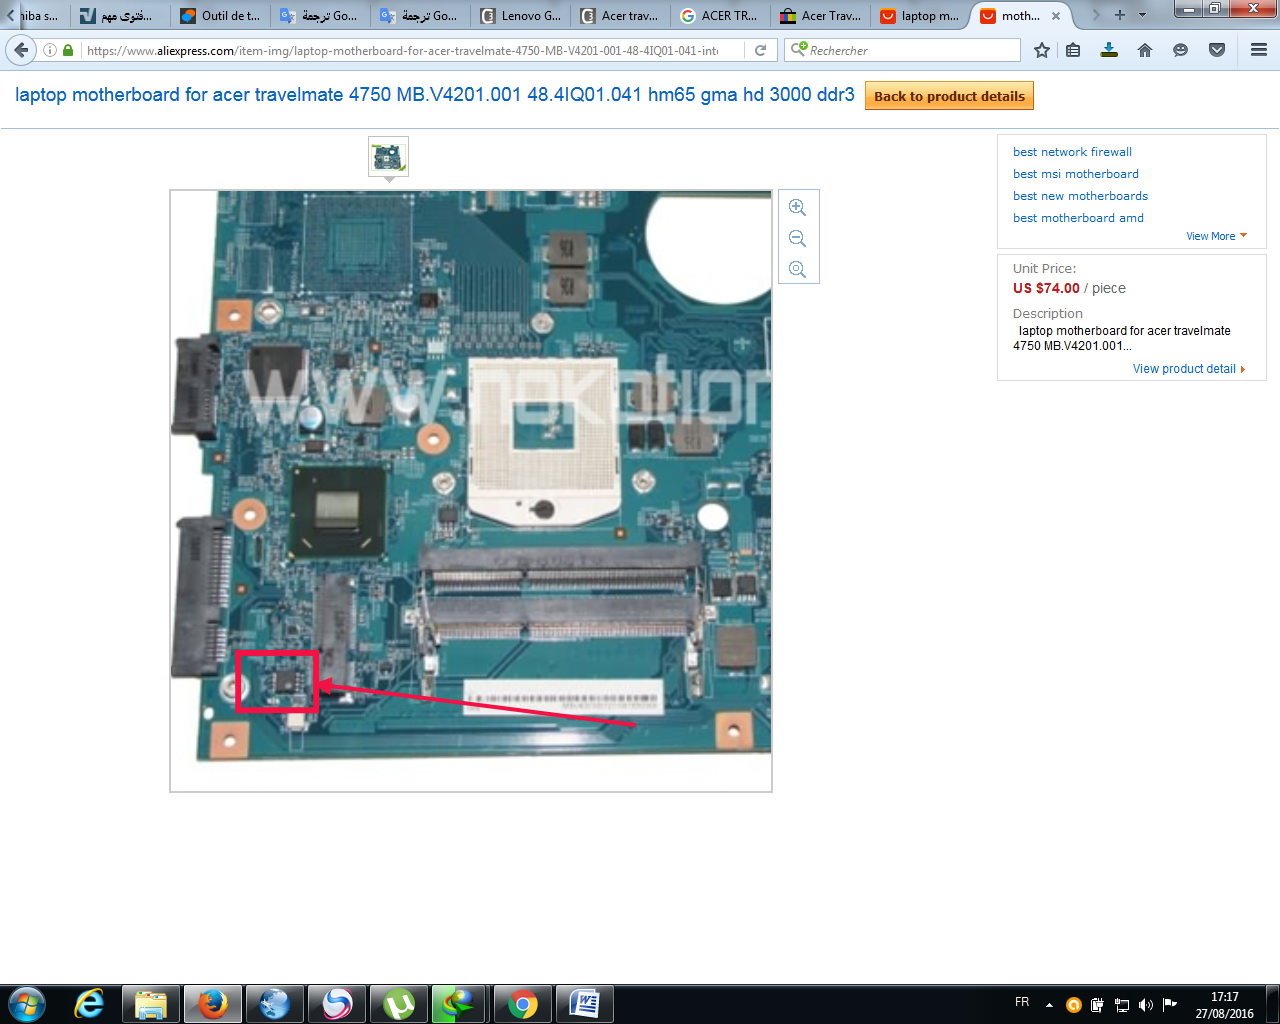The height and width of the screenshot is (1024, 1280).
Task: Zoom in on the motherboard image
Action: pyautogui.click(x=797, y=207)
